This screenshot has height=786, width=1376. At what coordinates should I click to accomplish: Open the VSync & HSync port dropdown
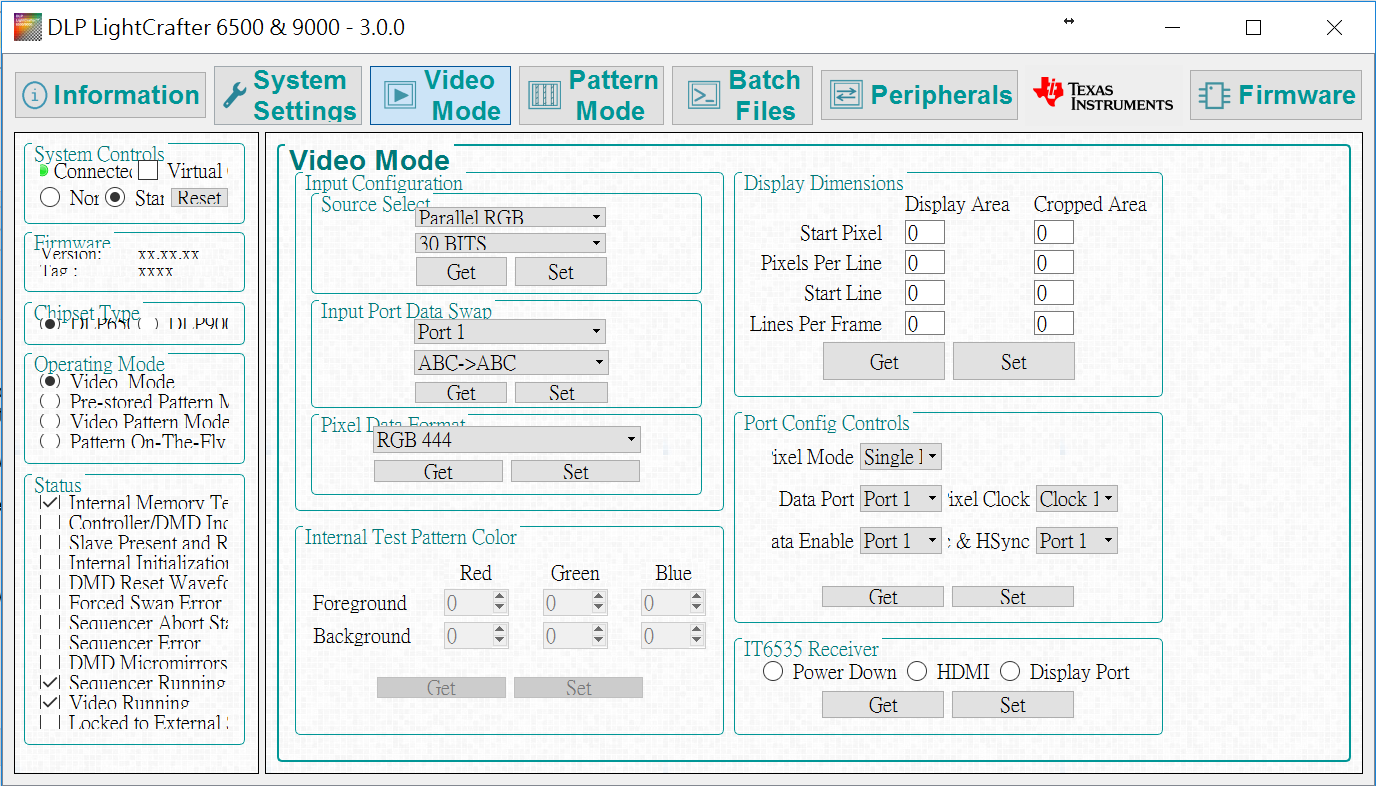coord(1077,541)
